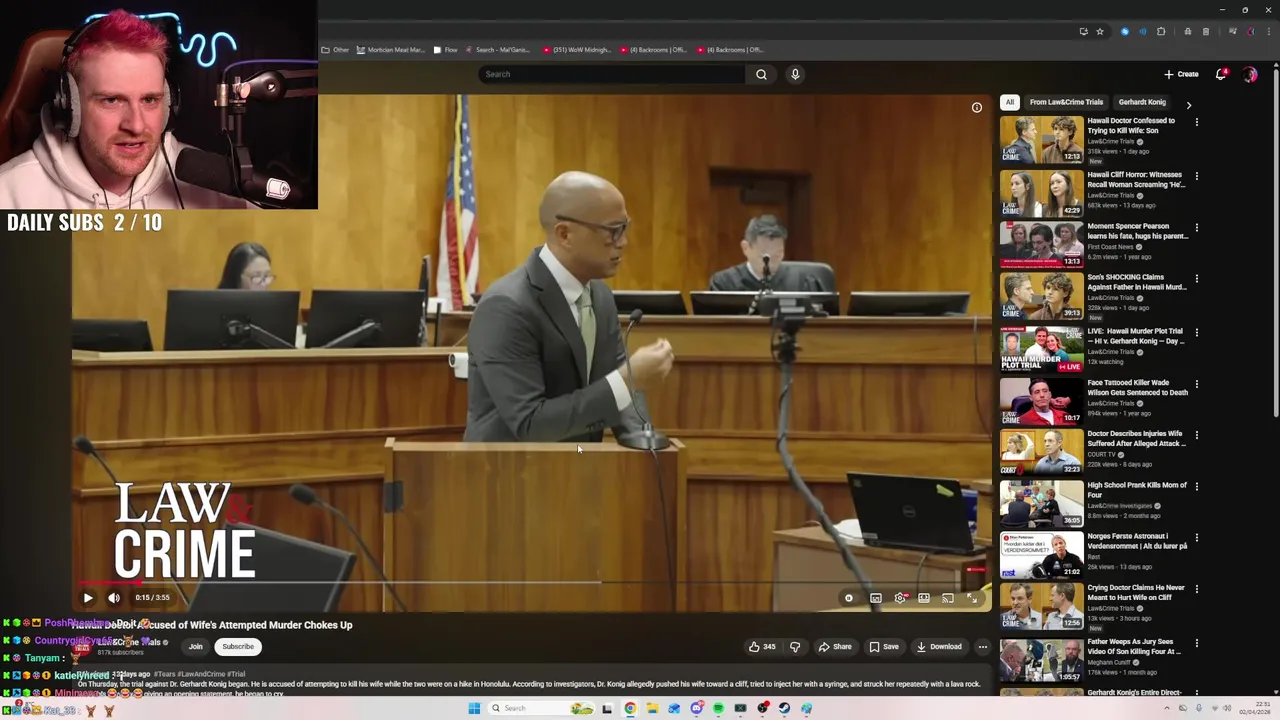Subscribe to Law&Crime Trials channel
The width and height of the screenshot is (1280, 720).
coord(238,647)
